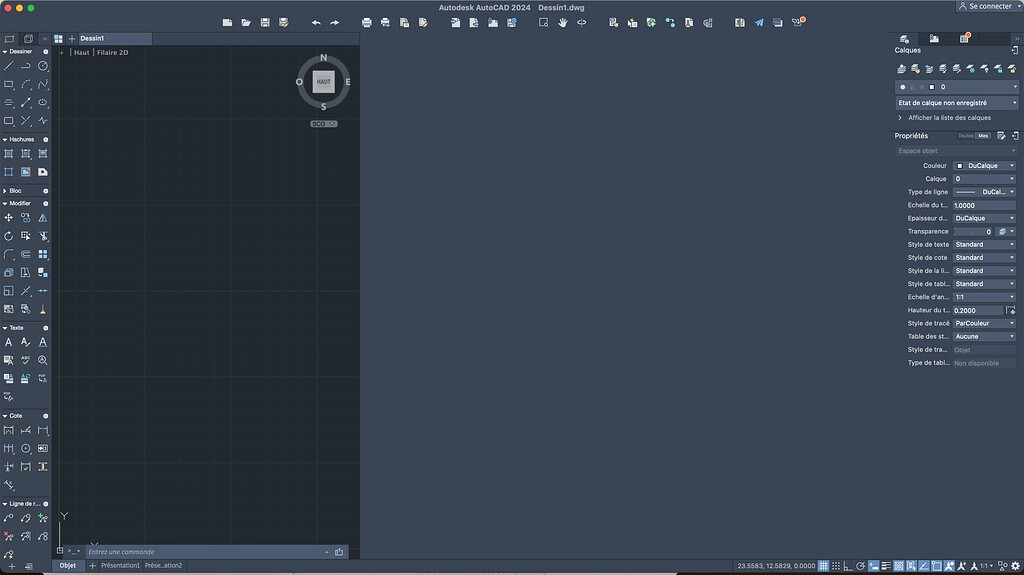Screen dimensions: 1024x575
Task: Open the Type de ligne dropdown
Action: tap(985, 192)
